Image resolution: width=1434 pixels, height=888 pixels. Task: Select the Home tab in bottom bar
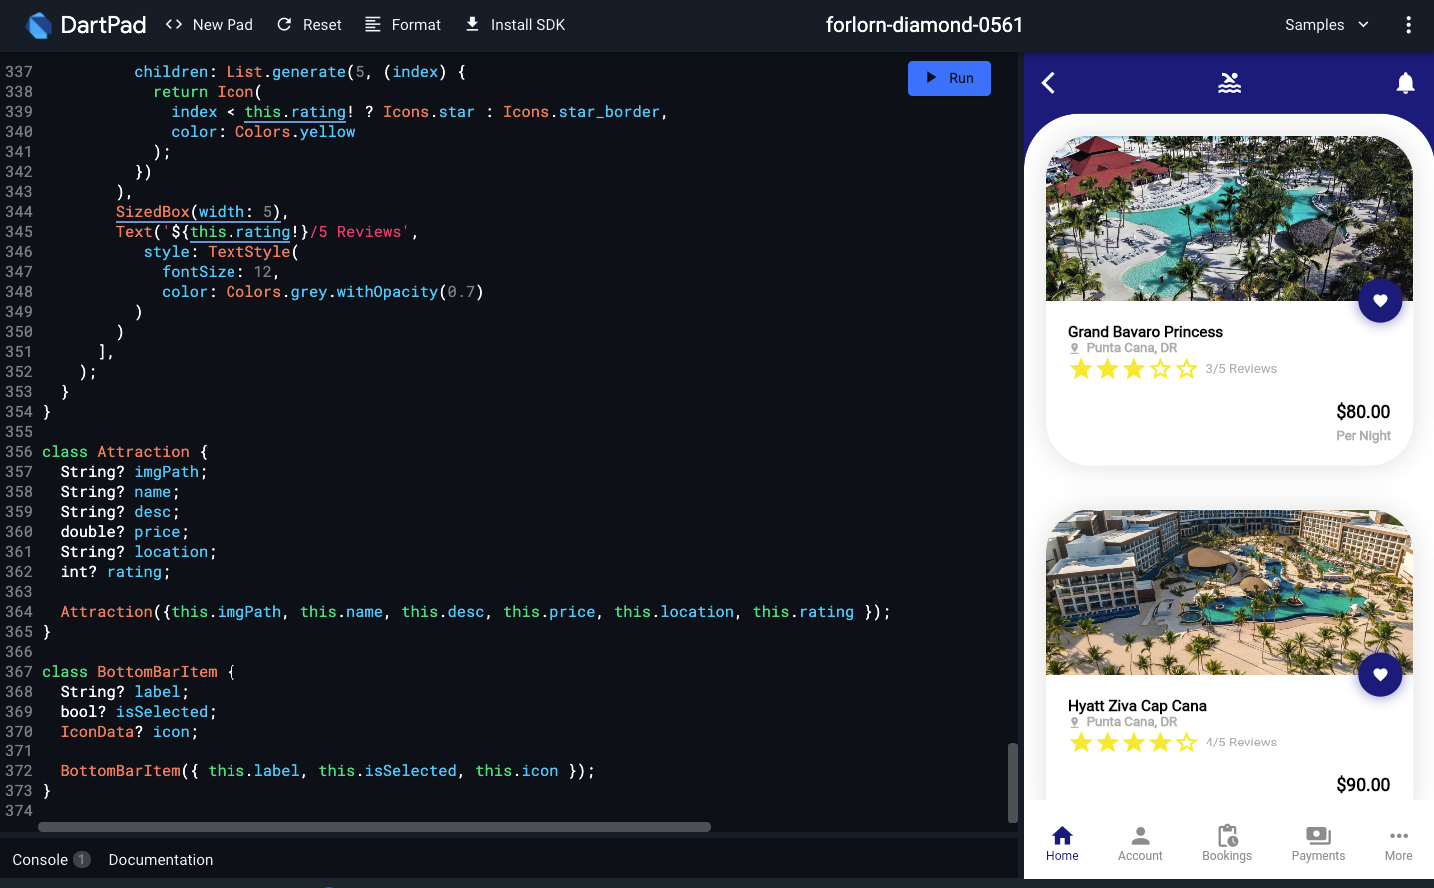(x=1062, y=843)
